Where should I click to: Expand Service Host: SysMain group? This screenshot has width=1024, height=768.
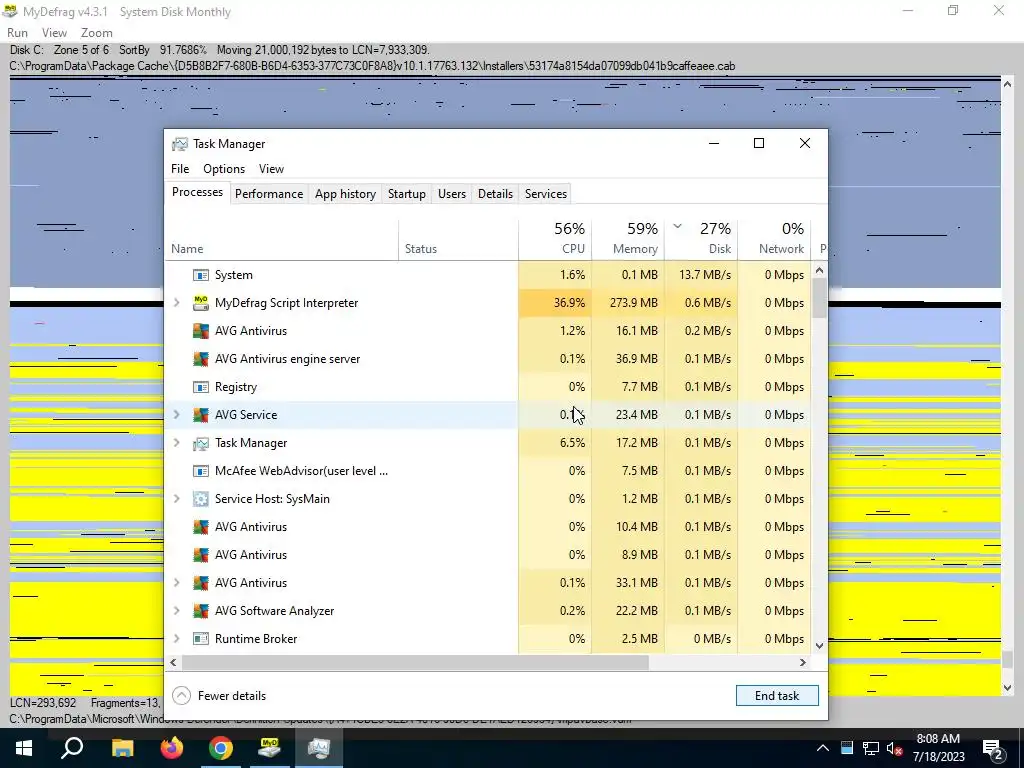pyautogui.click(x=176, y=499)
